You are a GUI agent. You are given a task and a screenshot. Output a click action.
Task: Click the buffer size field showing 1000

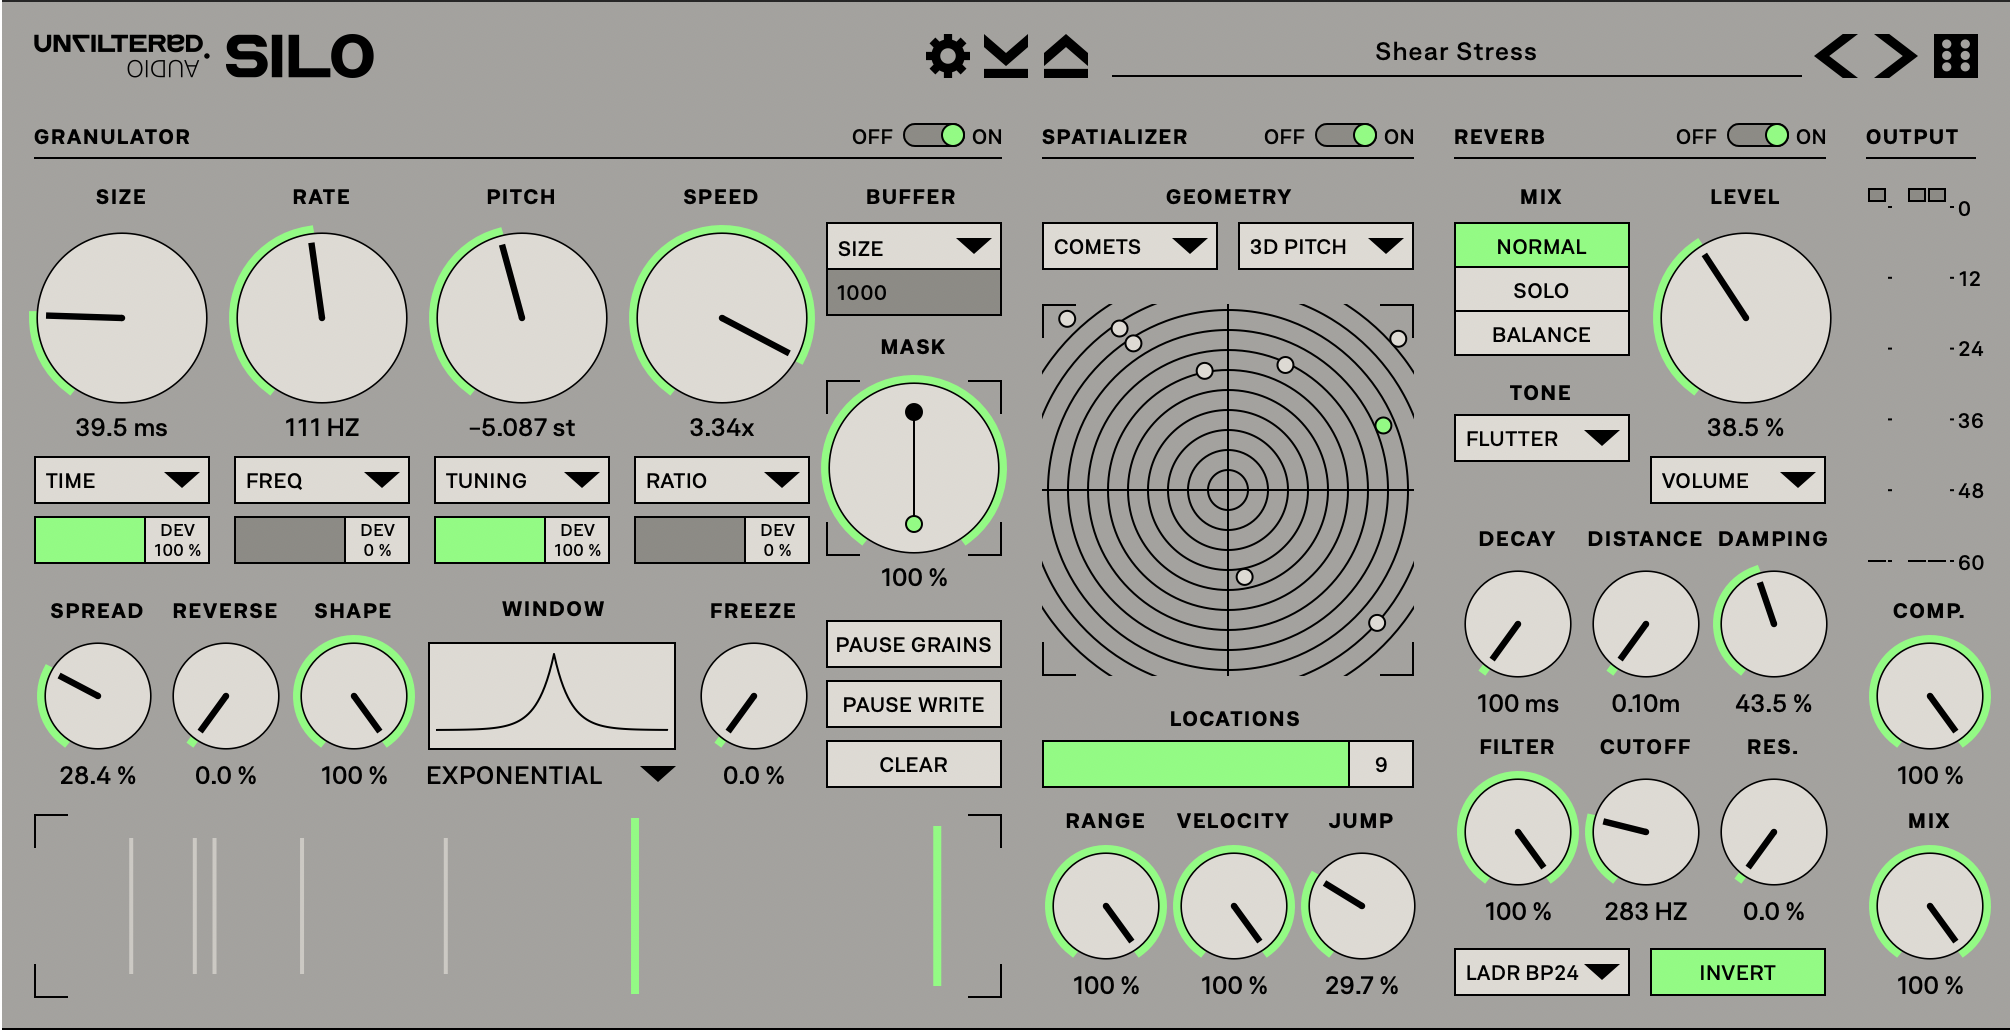click(x=914, y=292)
